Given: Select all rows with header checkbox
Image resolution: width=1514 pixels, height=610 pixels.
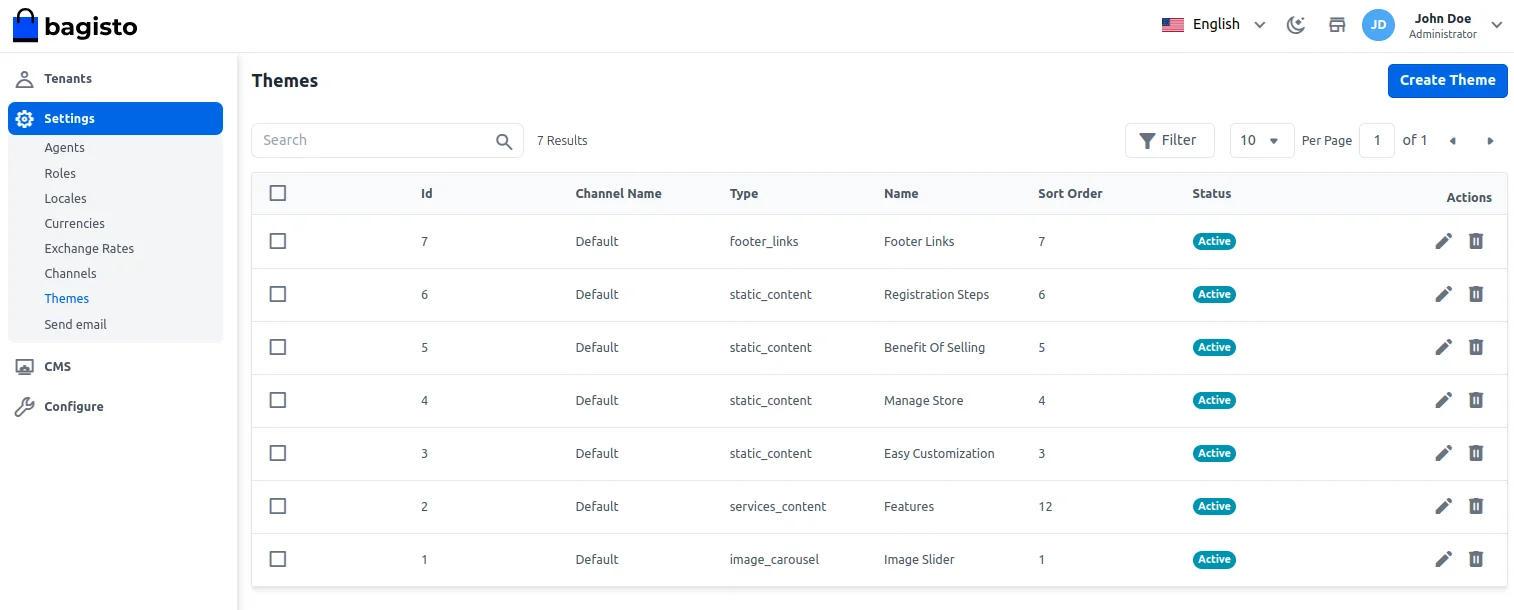Looking at the screenshot, I should (x=278, y=193).
